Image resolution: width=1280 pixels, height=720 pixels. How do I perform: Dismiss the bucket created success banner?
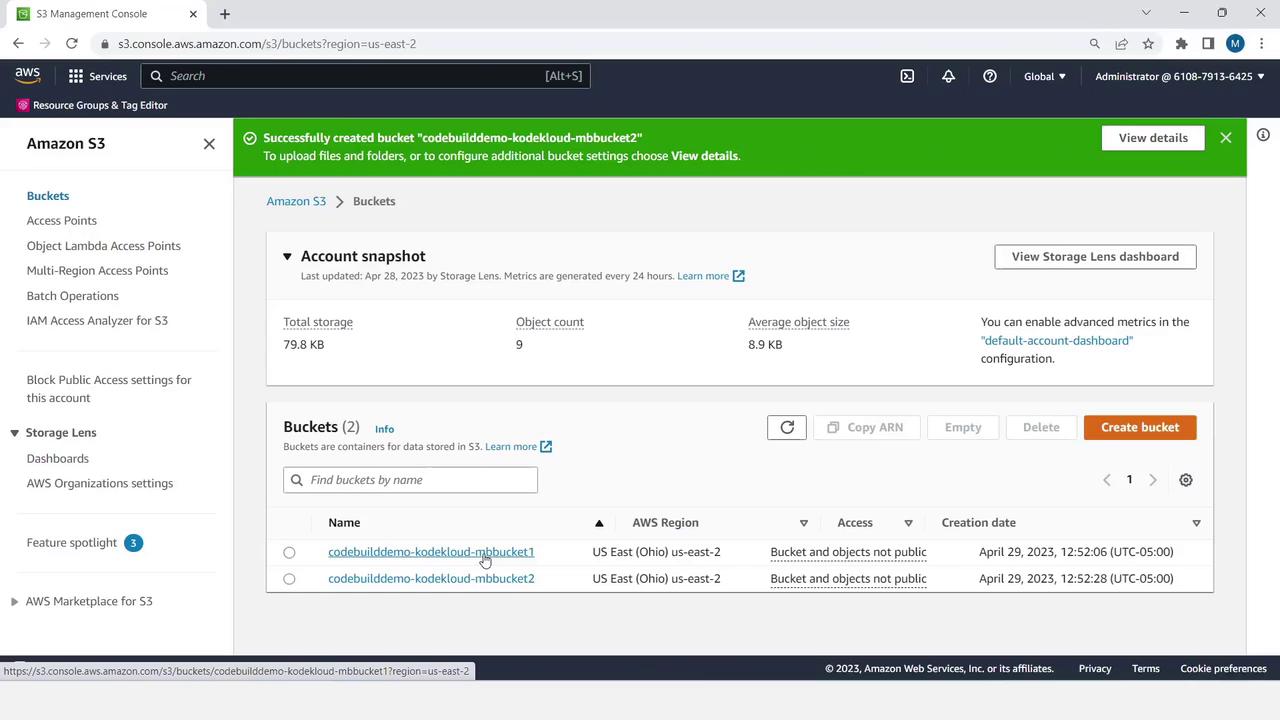[1226, 138]
